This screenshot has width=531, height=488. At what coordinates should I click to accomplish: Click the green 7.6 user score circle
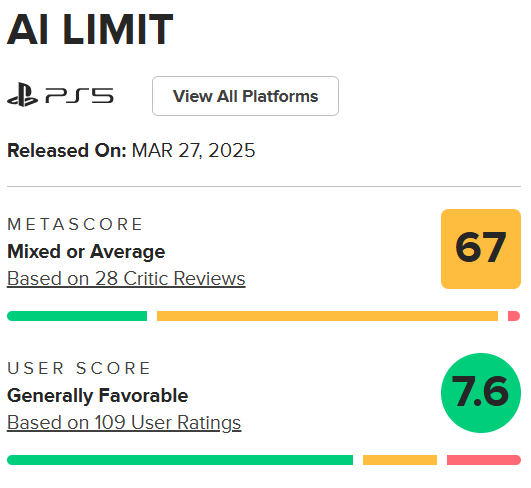click(x=481, y=393)
